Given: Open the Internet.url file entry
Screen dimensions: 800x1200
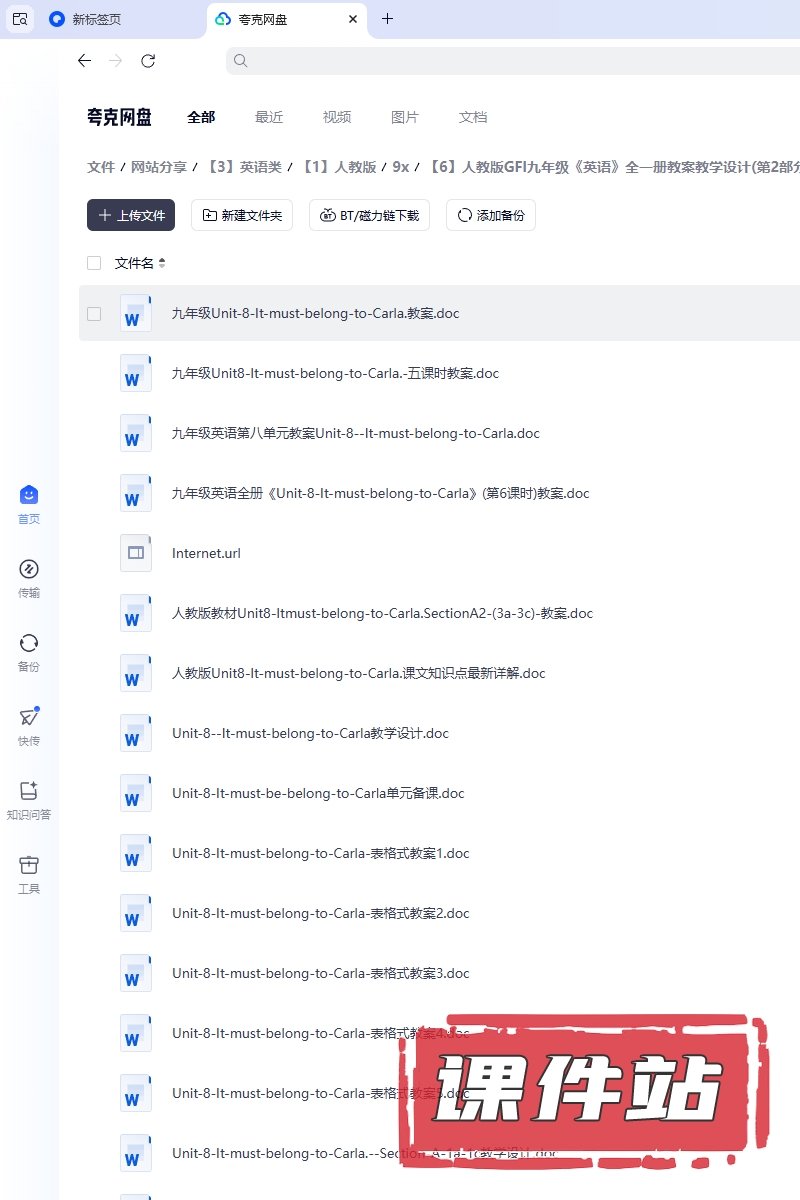Looking at the screenshot, I should pyautogui.click(x=206, y=553).
